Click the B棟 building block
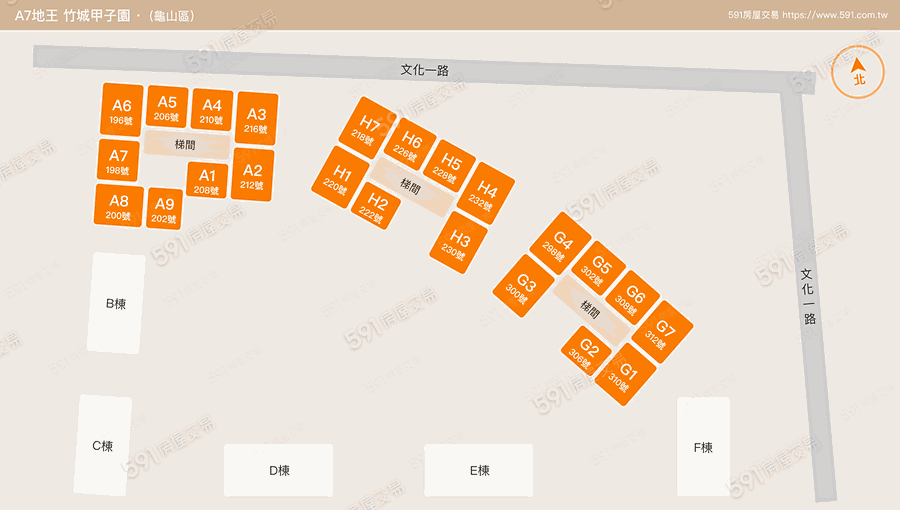Screen dimensions: 900x510 point(116,303)
